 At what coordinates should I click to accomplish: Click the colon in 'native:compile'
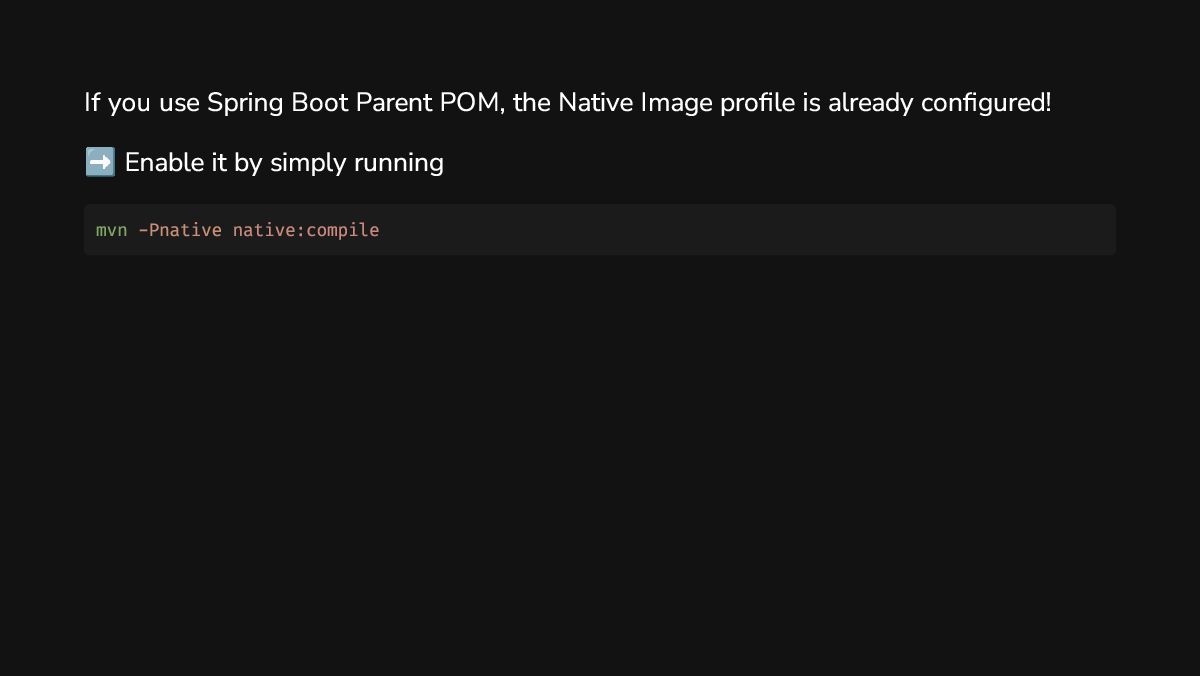(x=301, y=230)
